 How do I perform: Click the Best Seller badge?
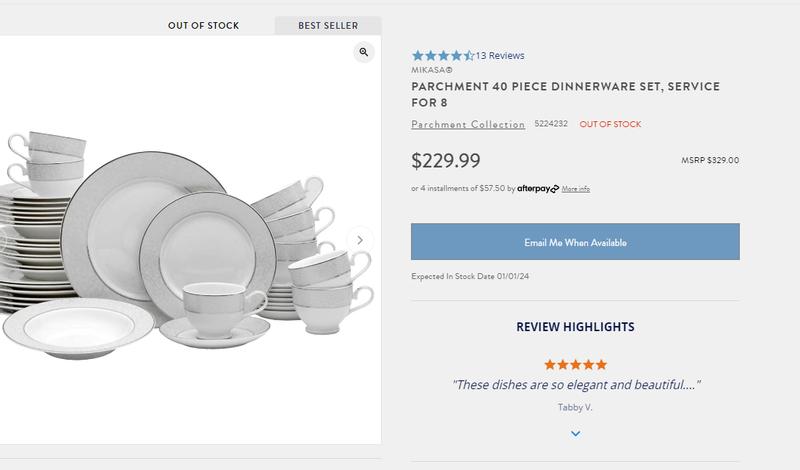coord(328,25)
